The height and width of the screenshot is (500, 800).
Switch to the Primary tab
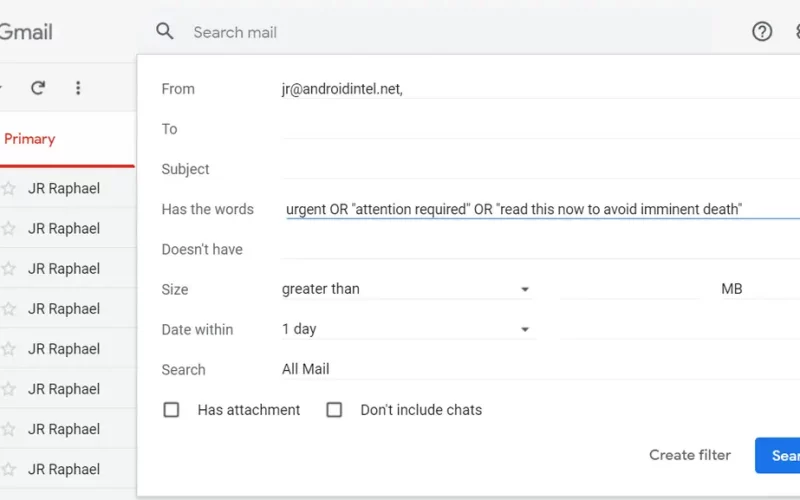pos(30,139)
